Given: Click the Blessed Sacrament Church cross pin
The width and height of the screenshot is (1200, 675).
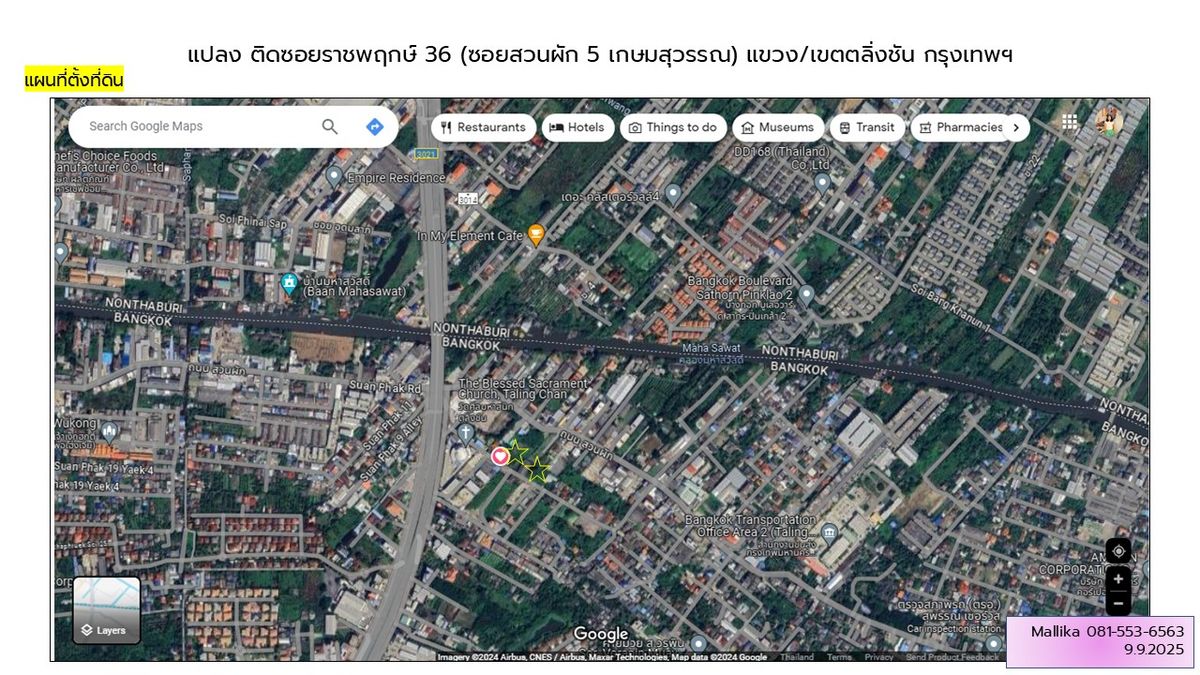Looking at the screenshot, I should 465,433.
